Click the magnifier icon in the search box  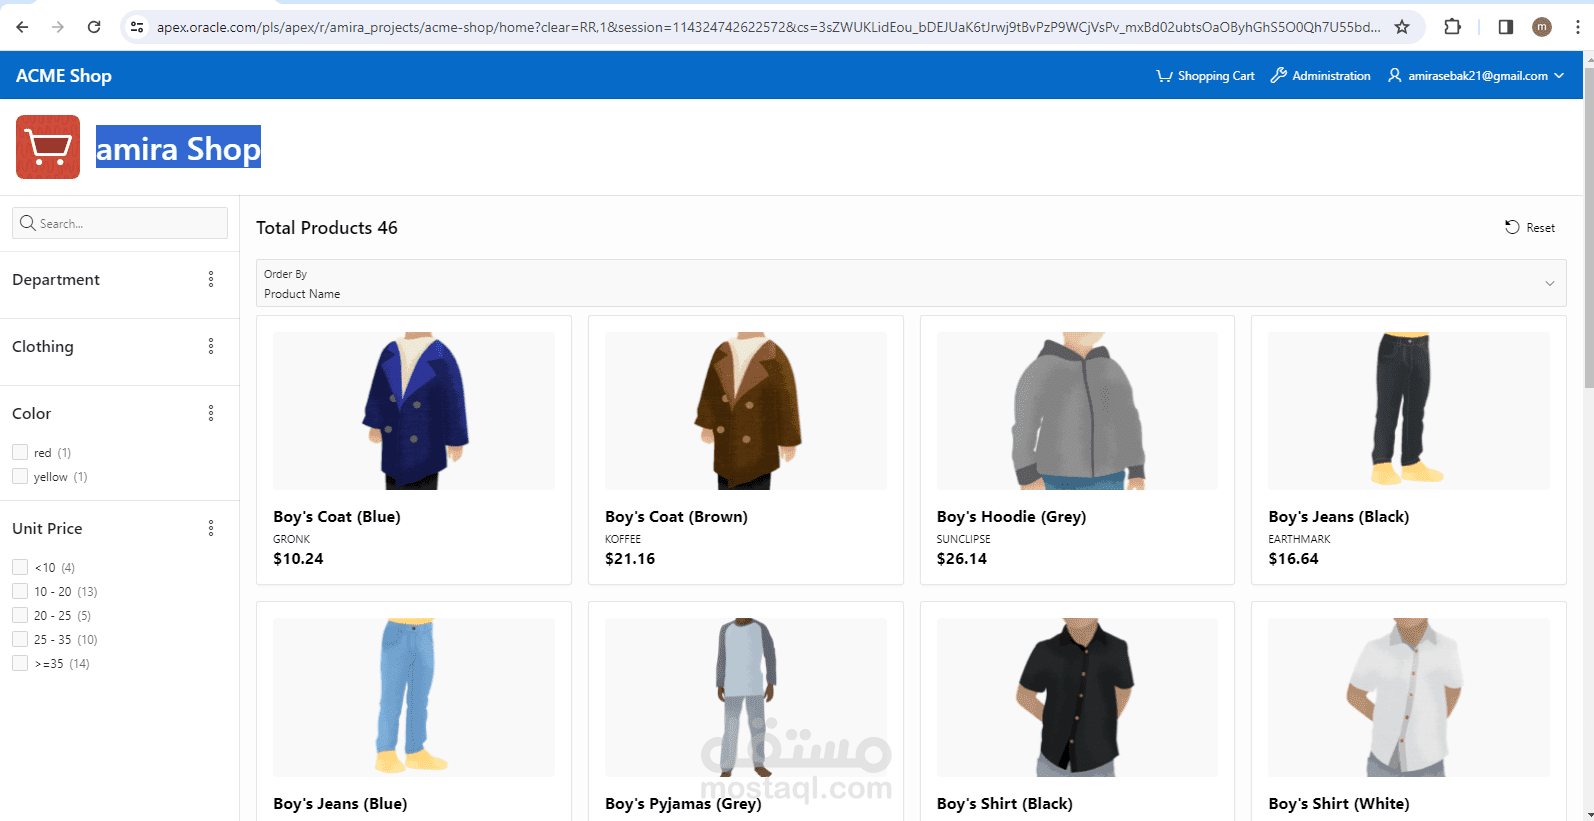[x=28, y=223]
